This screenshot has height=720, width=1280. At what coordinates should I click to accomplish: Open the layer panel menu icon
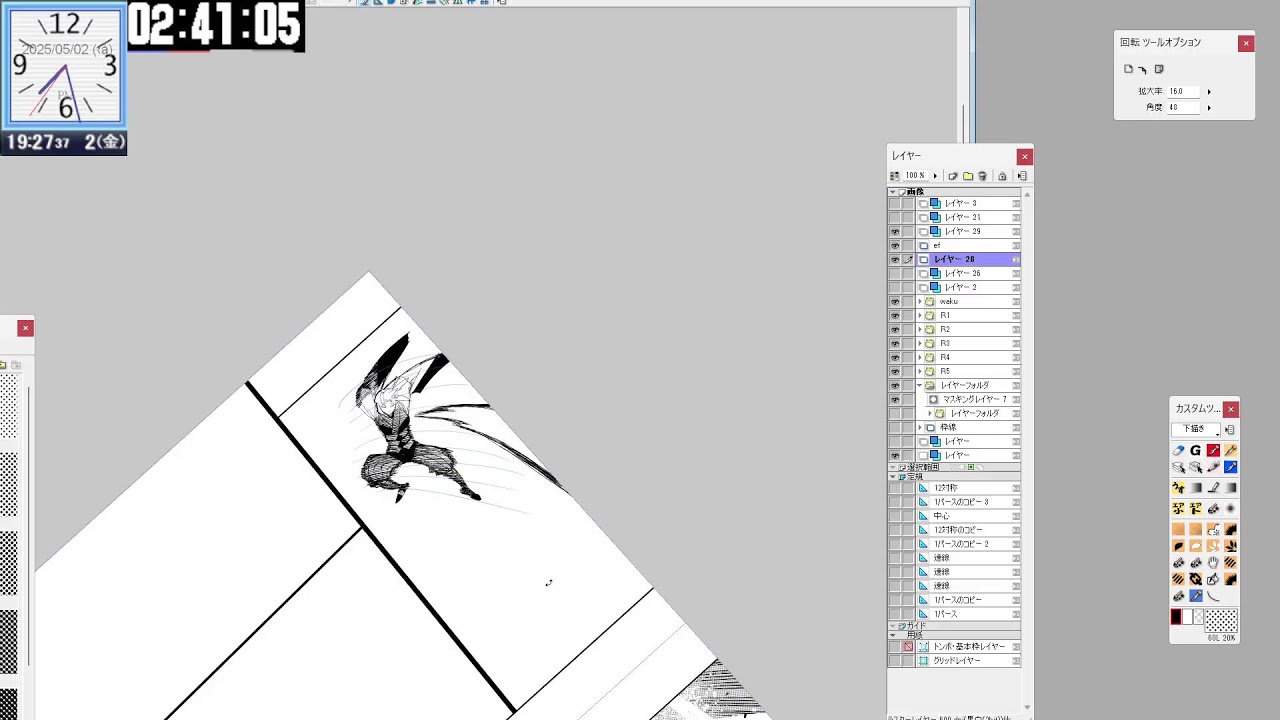(x=1022, y=176)
